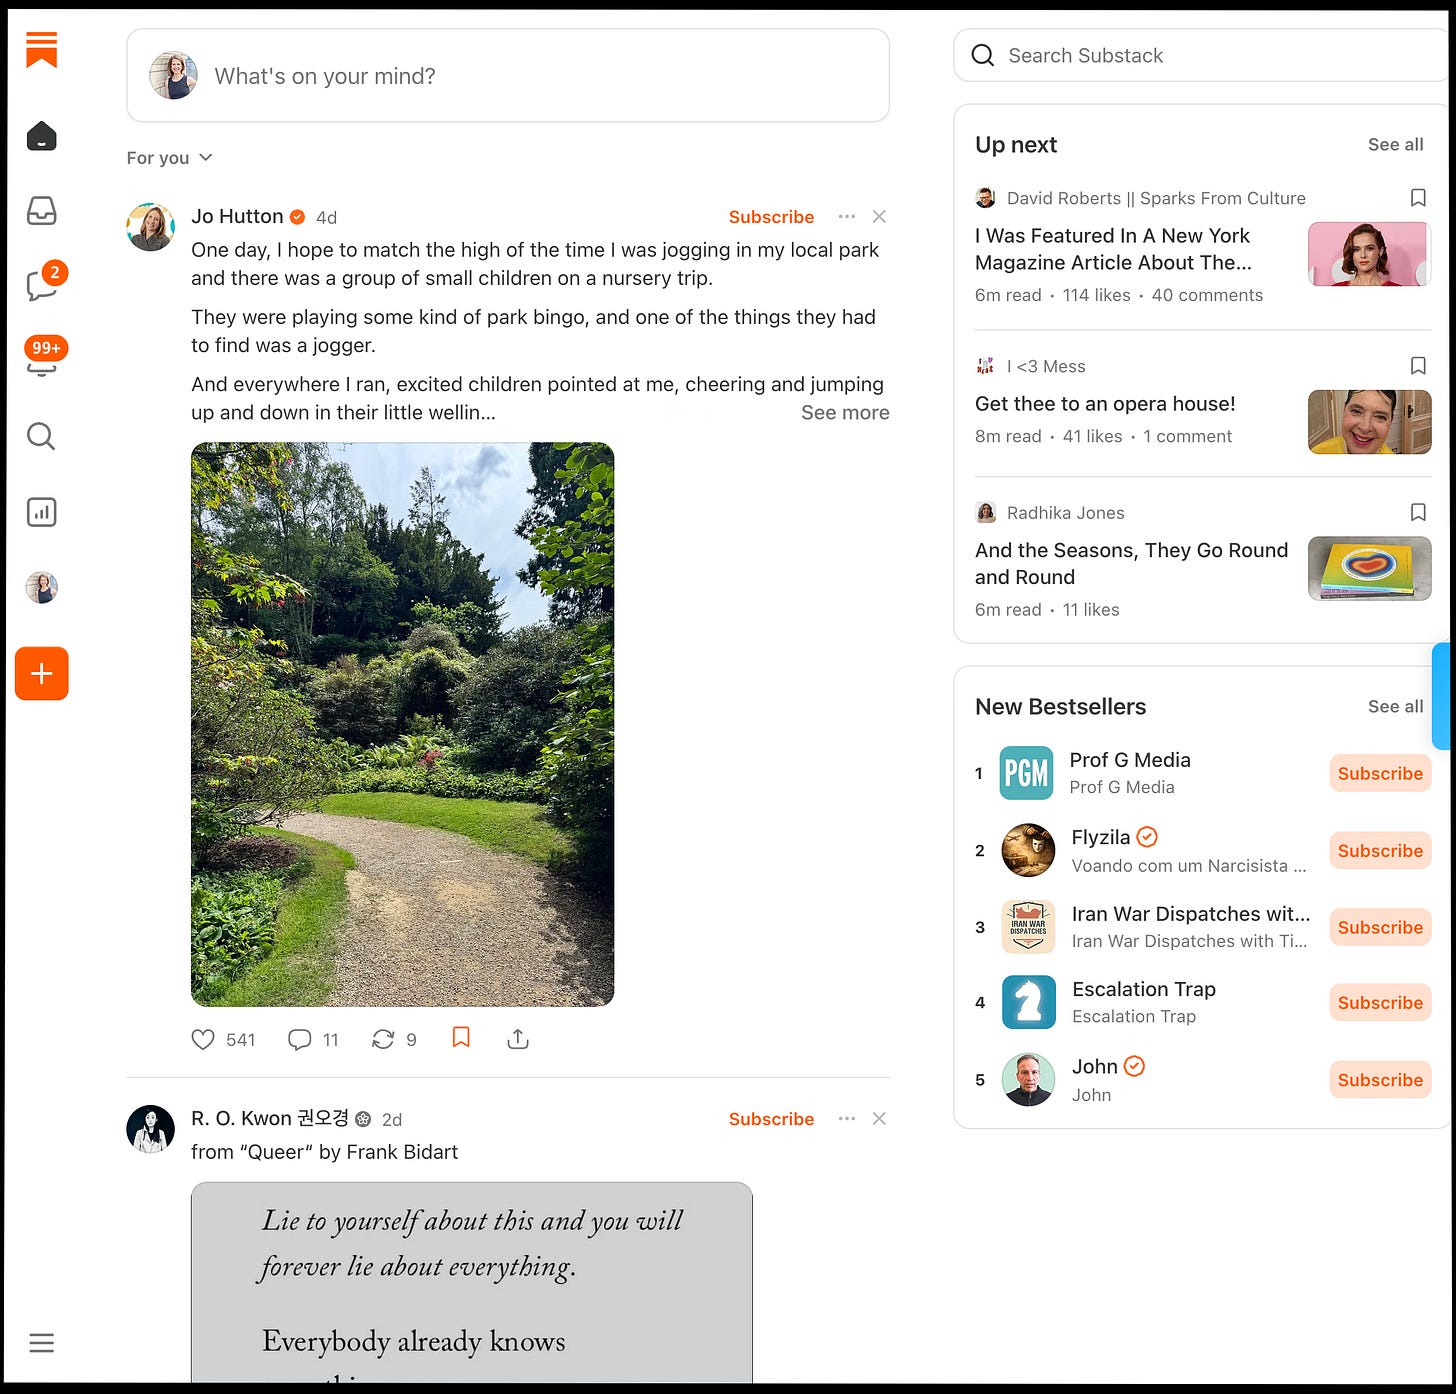Subscribe to Prof G Media
This screenshot has width=1456, height=1394.
click(x=1380, y=774)
